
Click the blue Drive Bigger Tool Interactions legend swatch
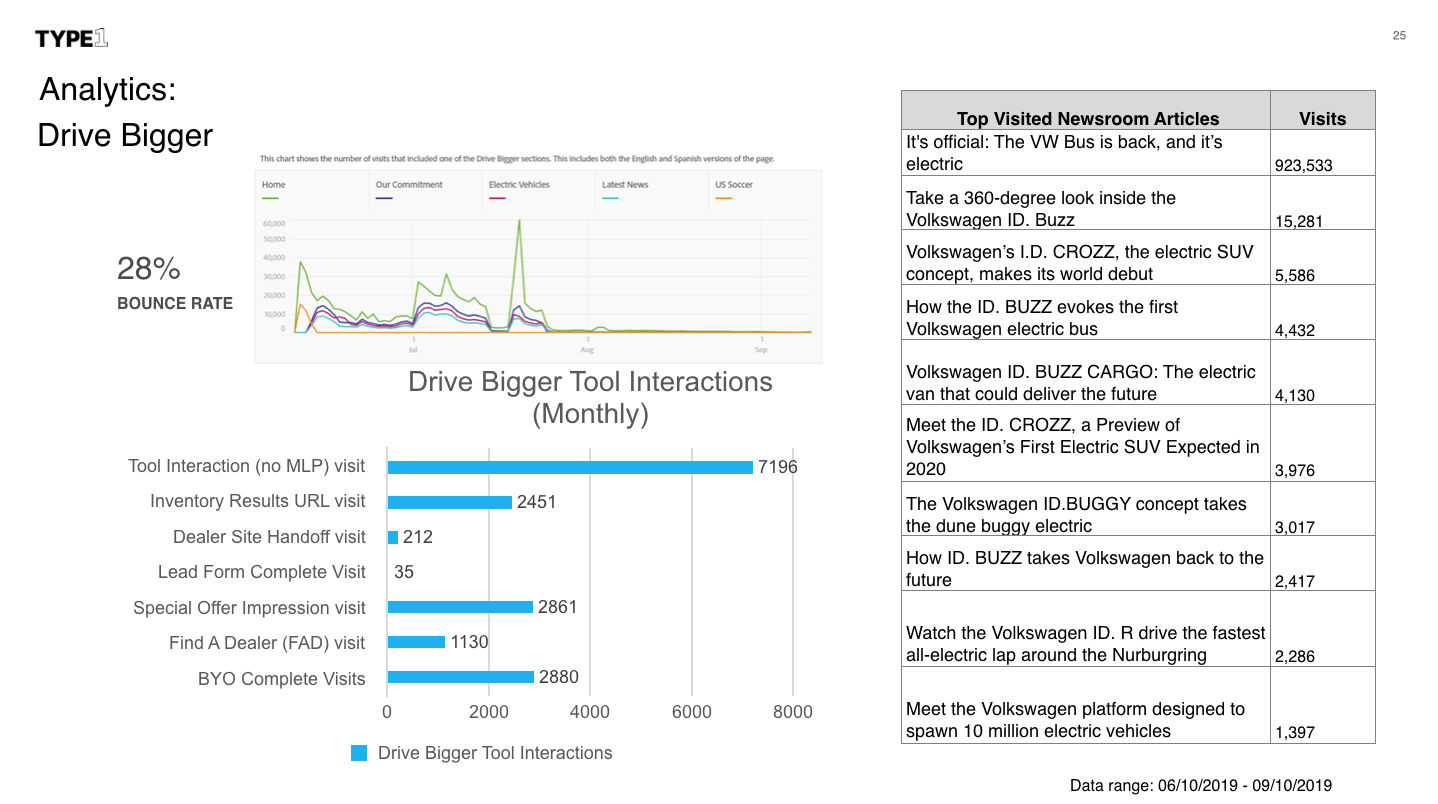(x=359, y=753)
